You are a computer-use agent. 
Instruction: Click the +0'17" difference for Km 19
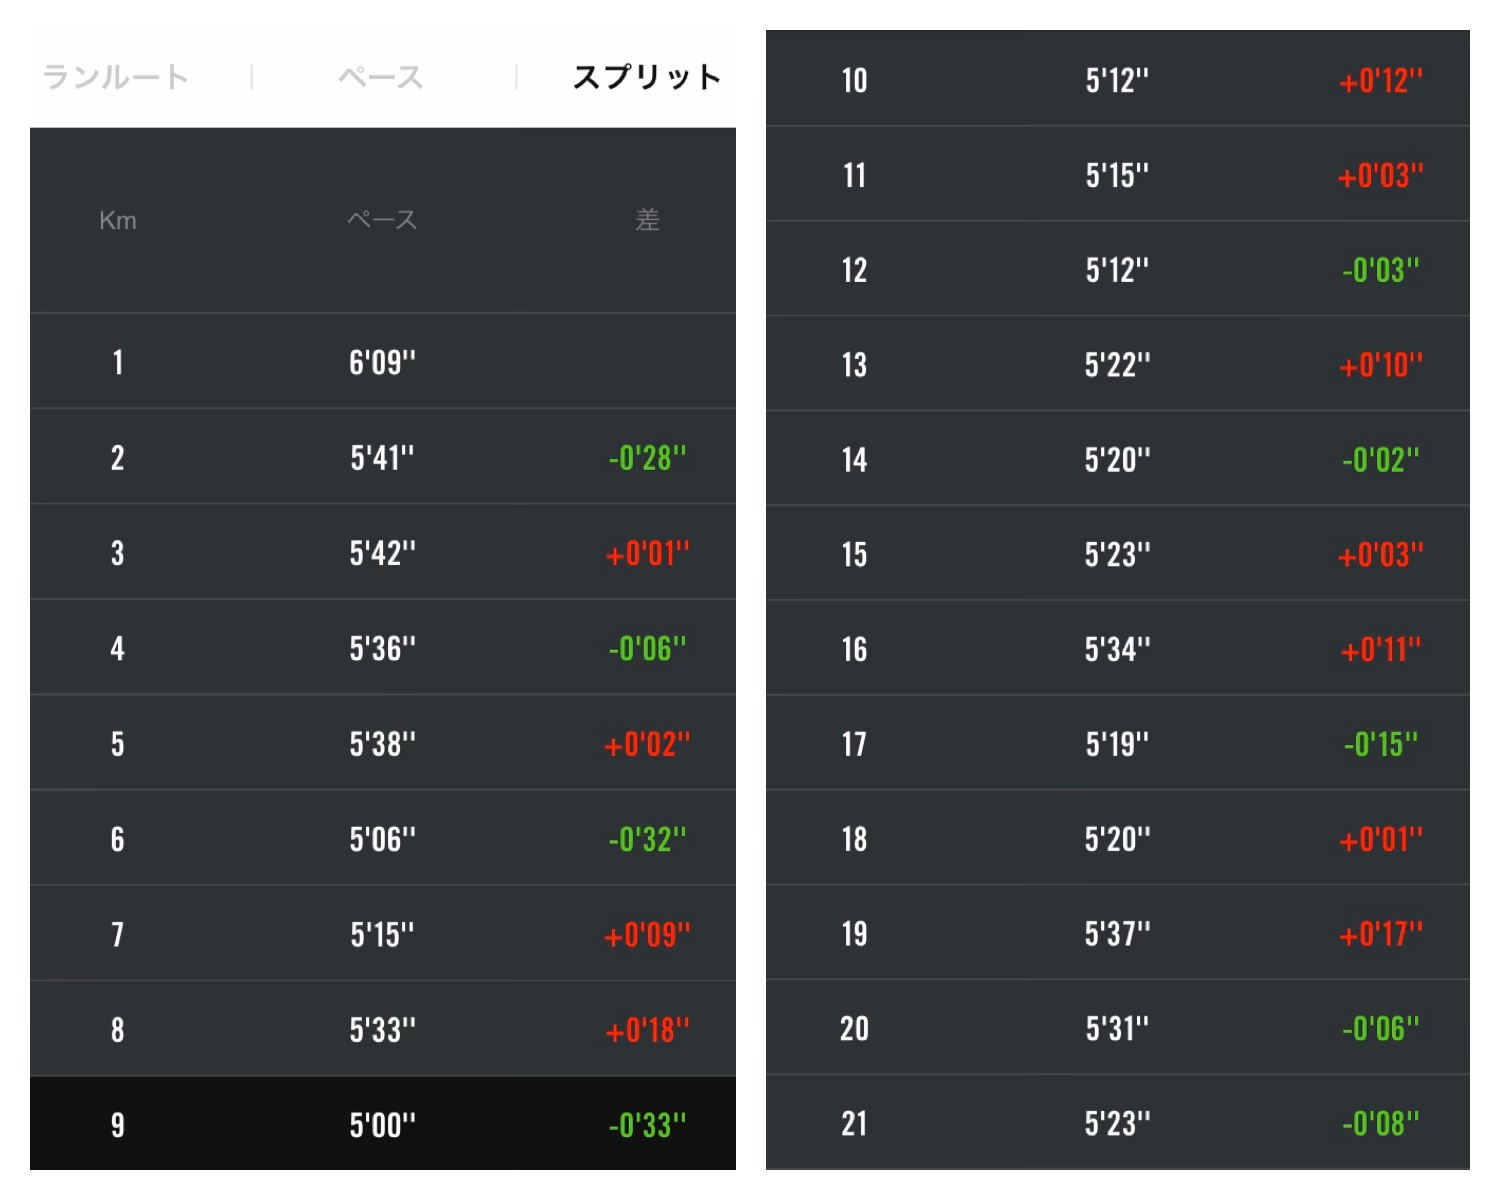[x=1381, y=934]
